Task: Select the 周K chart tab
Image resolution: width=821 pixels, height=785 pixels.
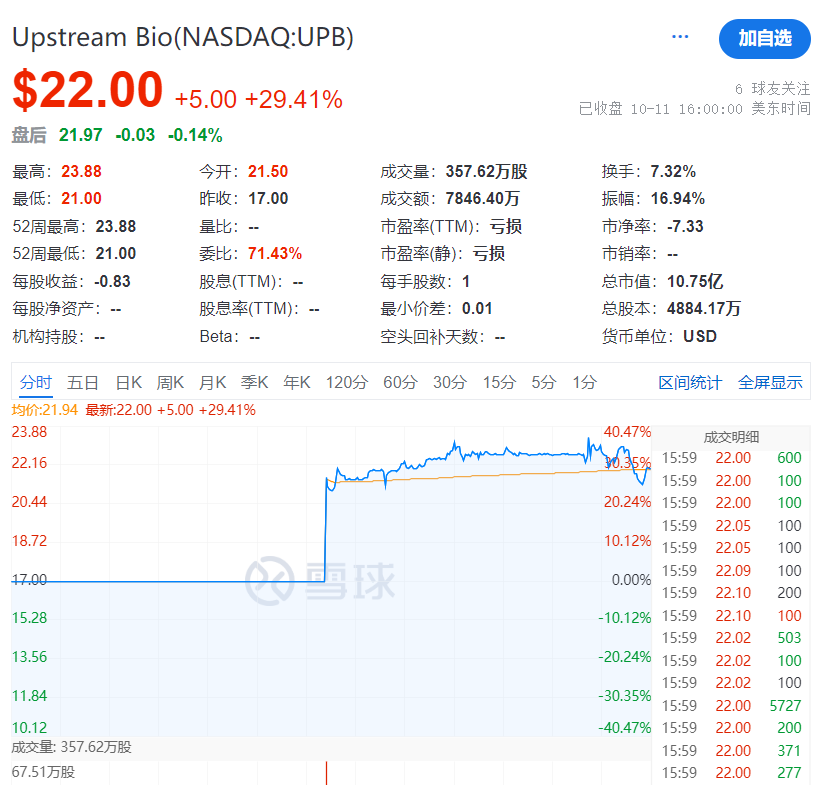Action: tap(170, 382)
